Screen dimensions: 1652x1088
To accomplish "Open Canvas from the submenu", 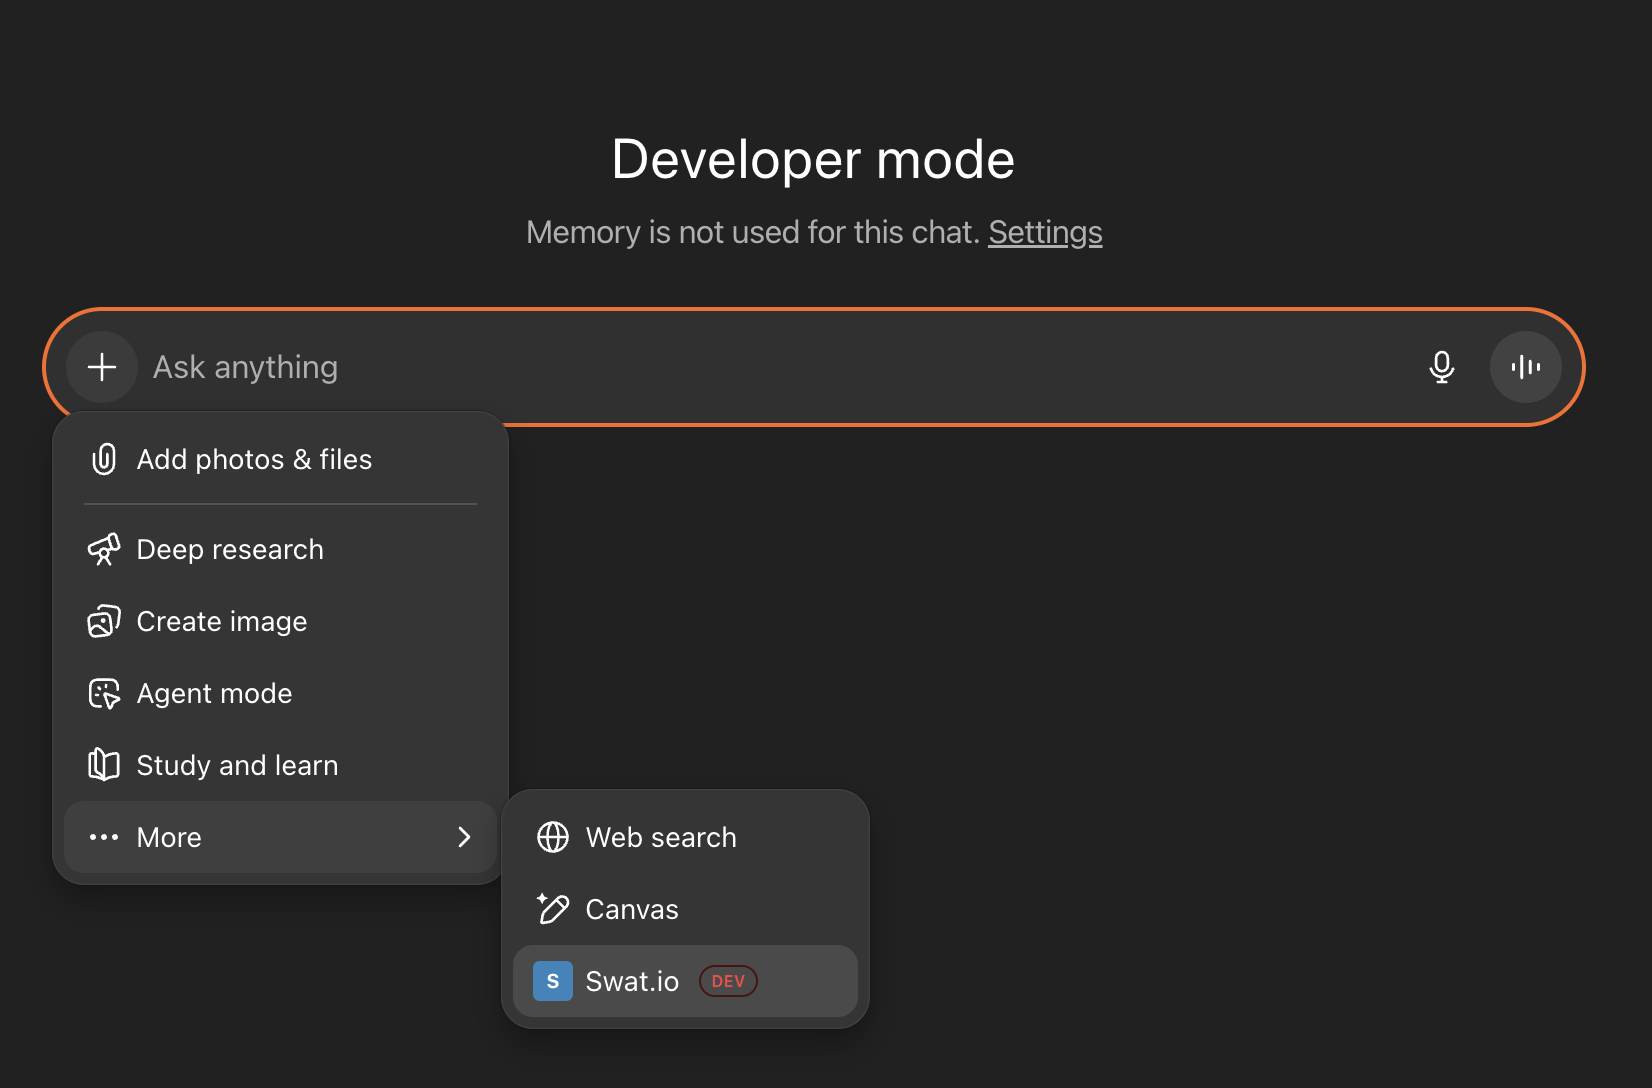I will [685, 909].
